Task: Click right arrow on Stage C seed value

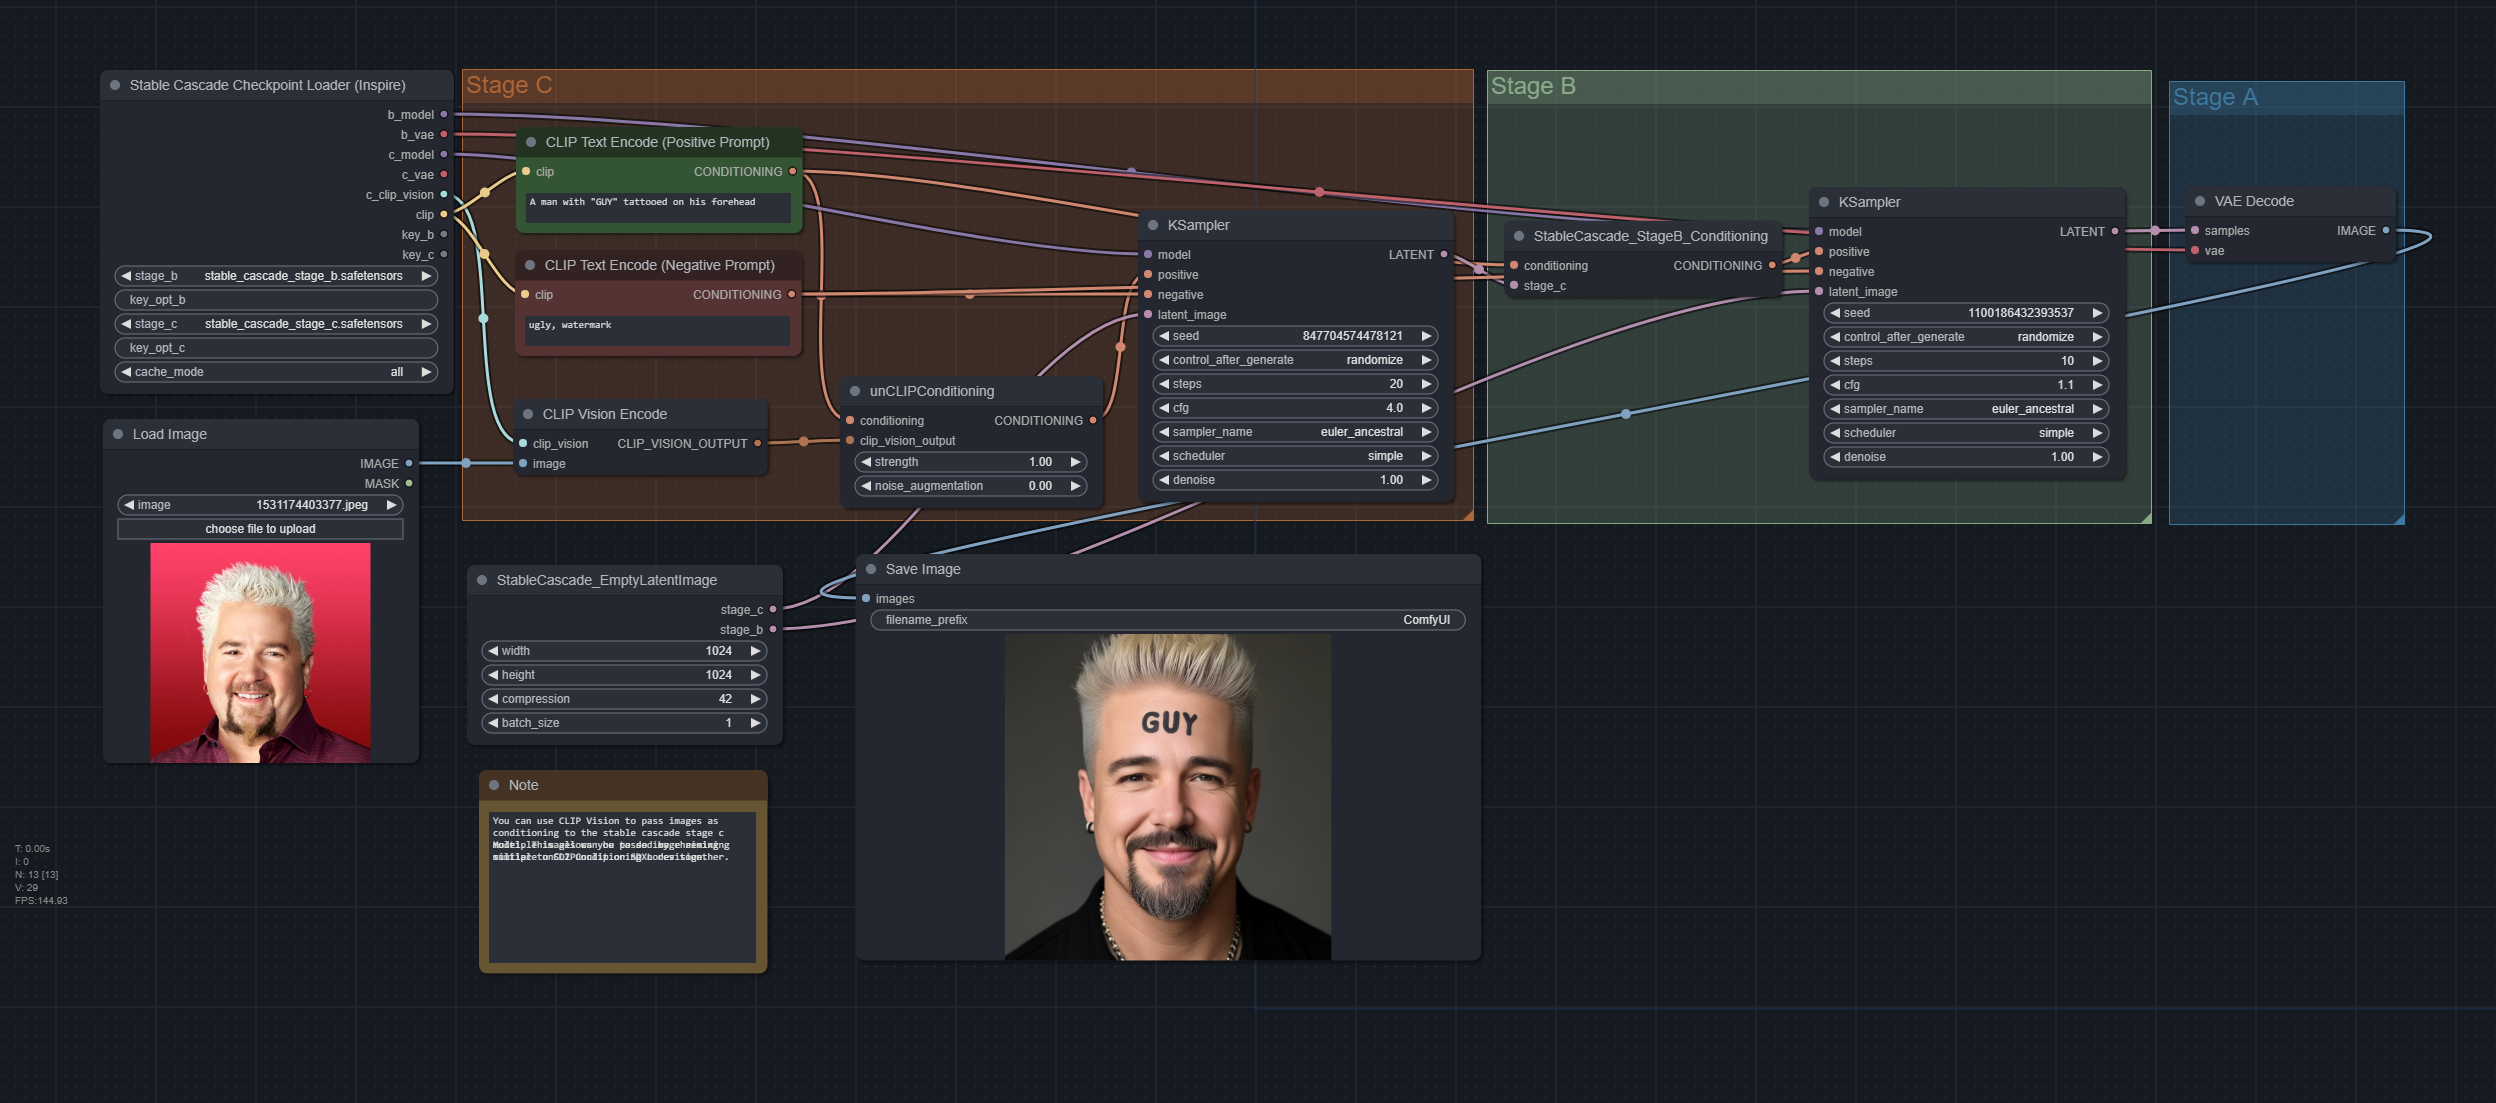Action: tap(1426, 336)
